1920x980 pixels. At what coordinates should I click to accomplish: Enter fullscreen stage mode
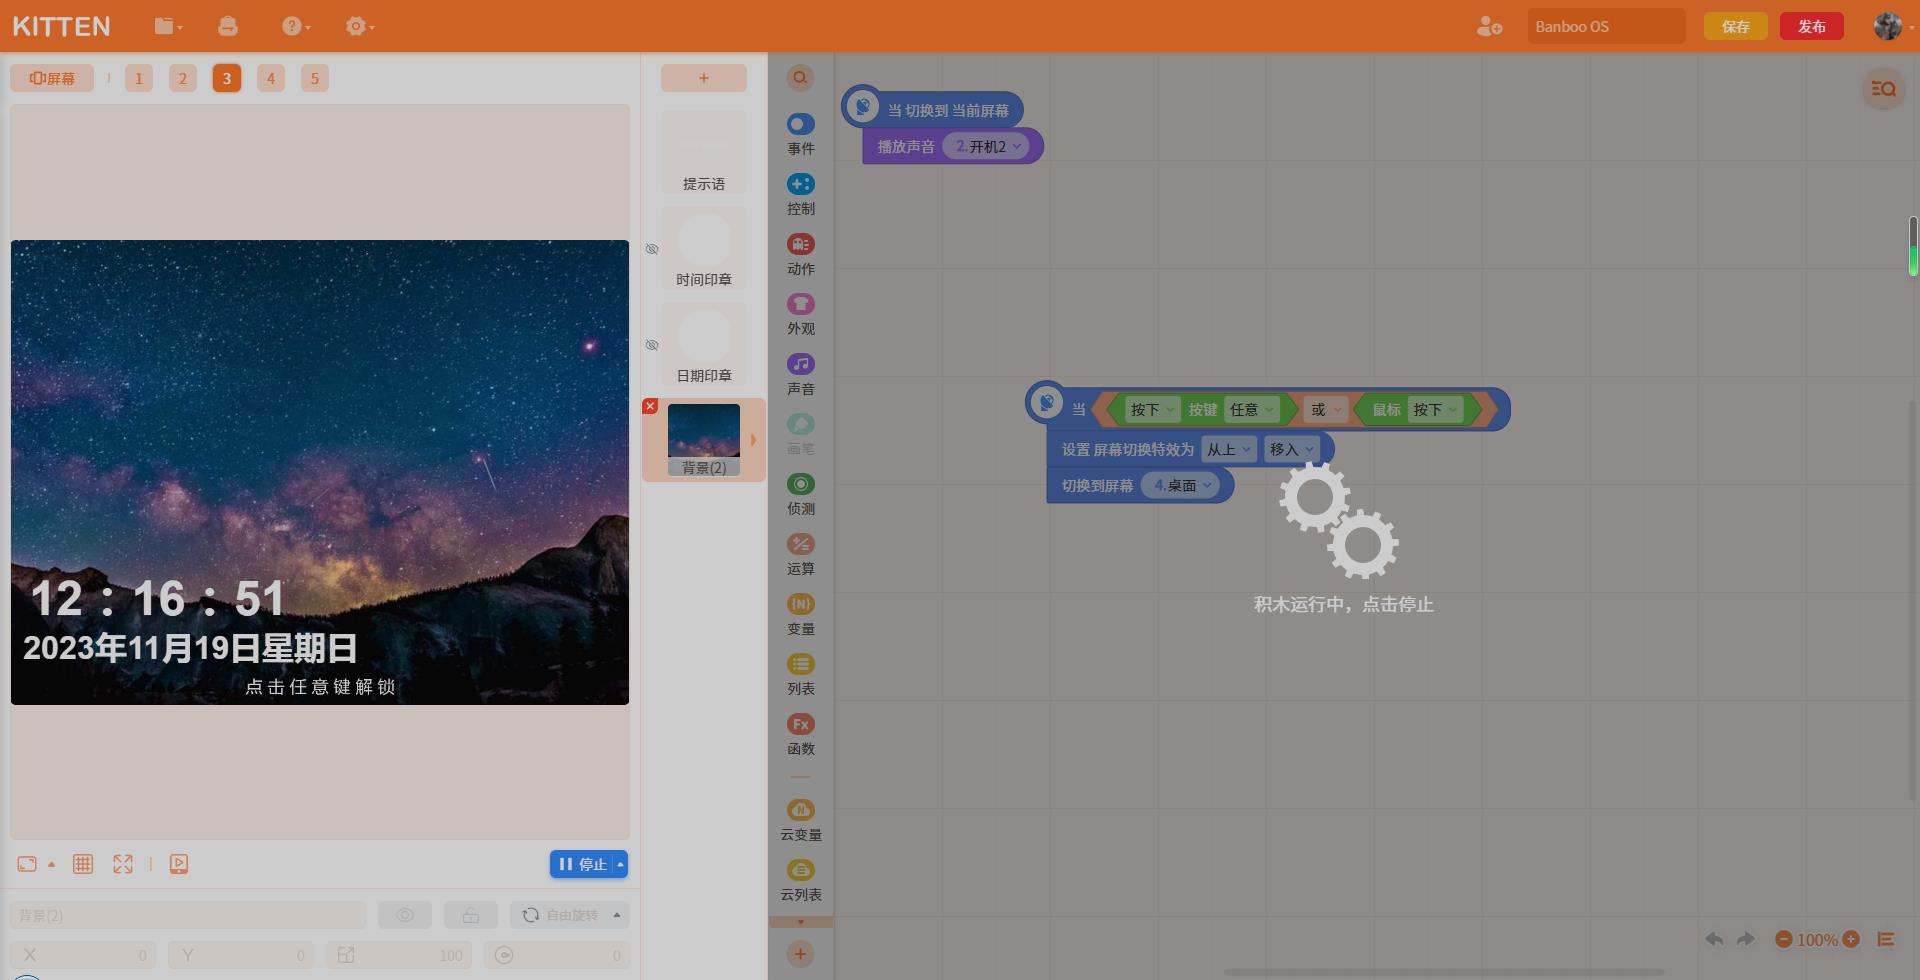[x=123, y=864]
